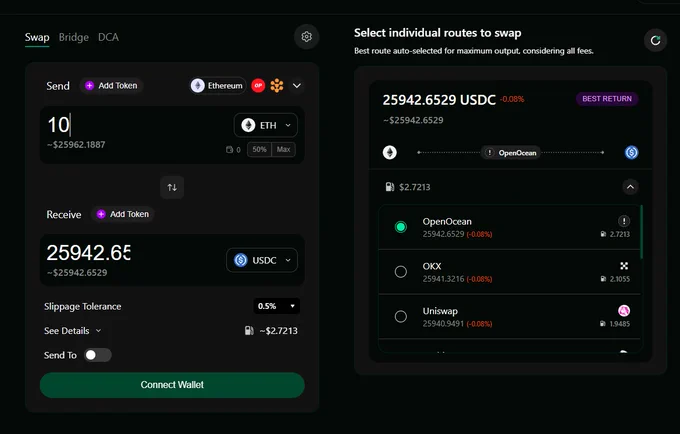680x434 pixels.
Task: Switch to the Swap tab
Action: [x=37, y=37]
